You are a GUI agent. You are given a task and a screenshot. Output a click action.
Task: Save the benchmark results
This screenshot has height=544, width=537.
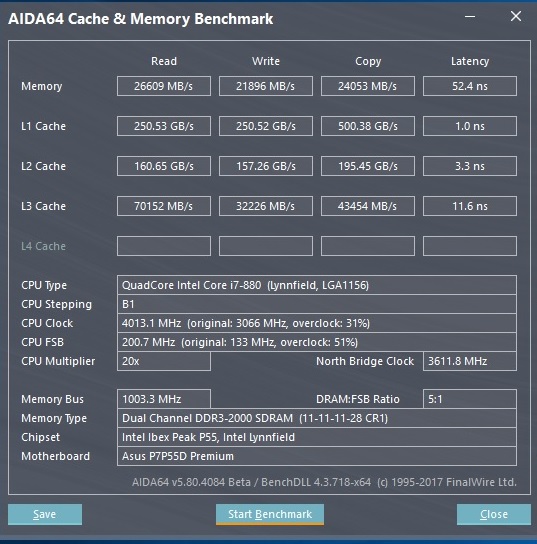45,514
